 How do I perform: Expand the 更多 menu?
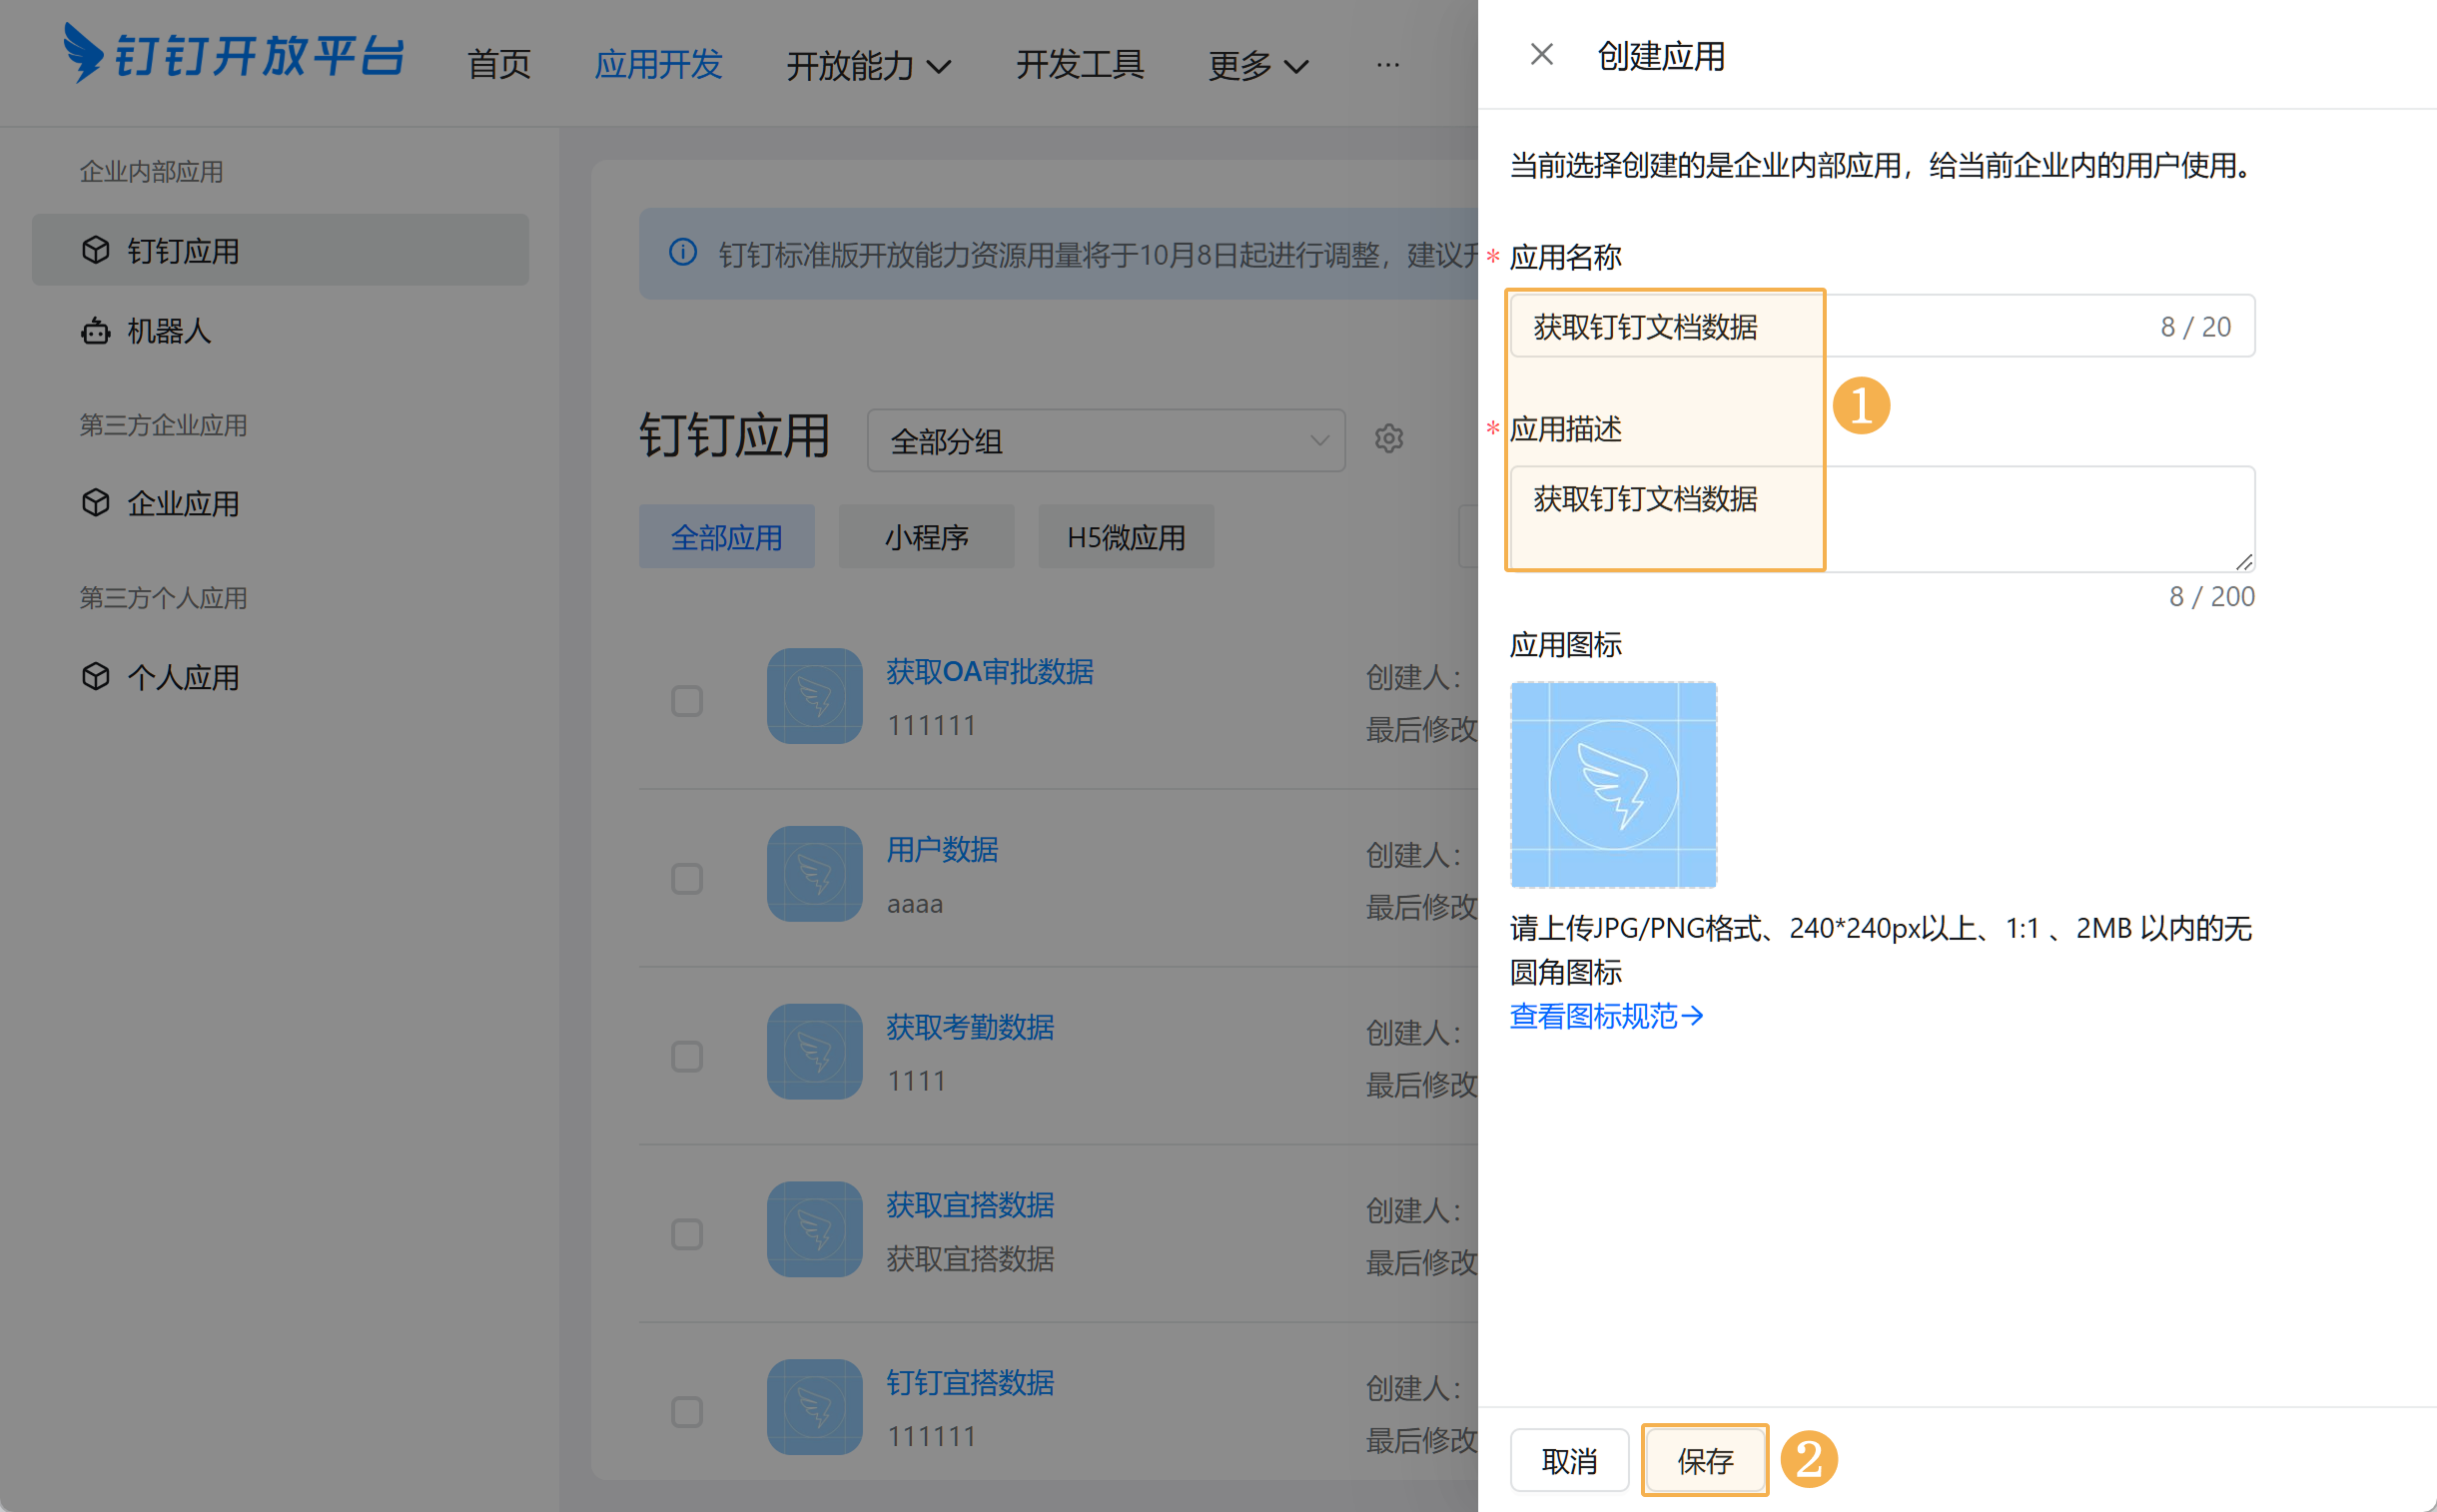point(1257,66)
